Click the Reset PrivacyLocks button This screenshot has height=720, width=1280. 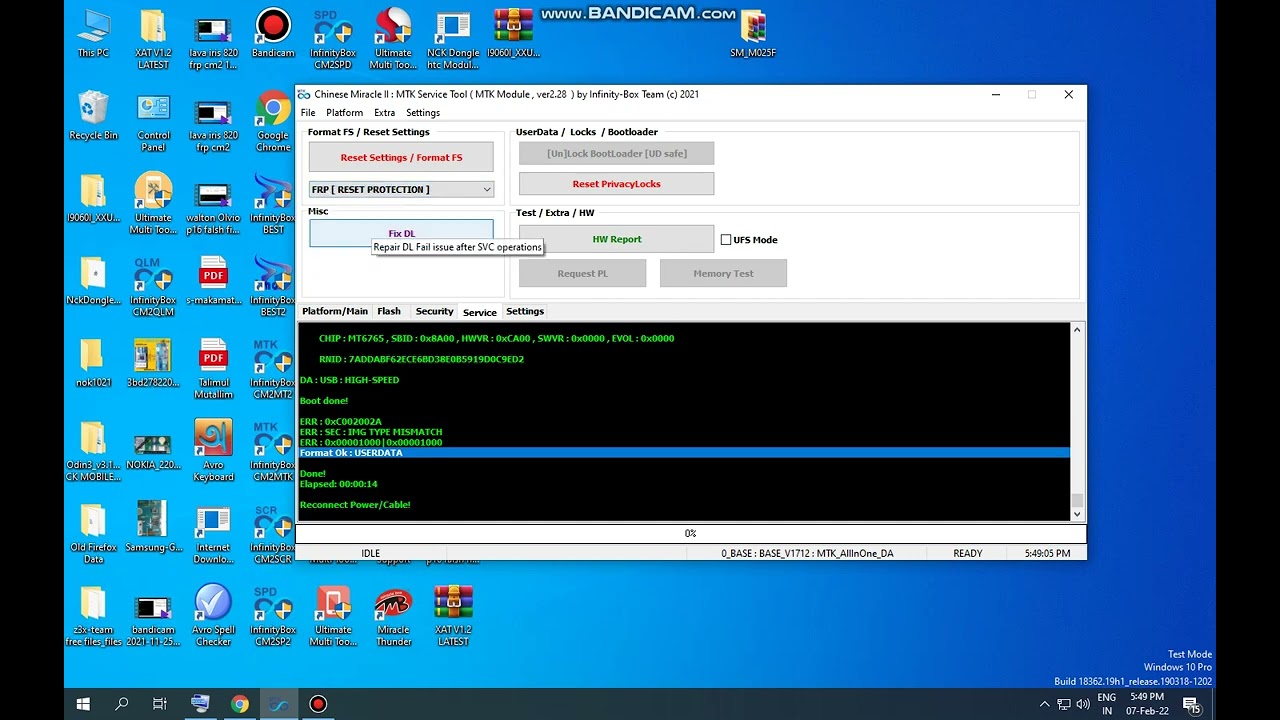pos(616,184)
